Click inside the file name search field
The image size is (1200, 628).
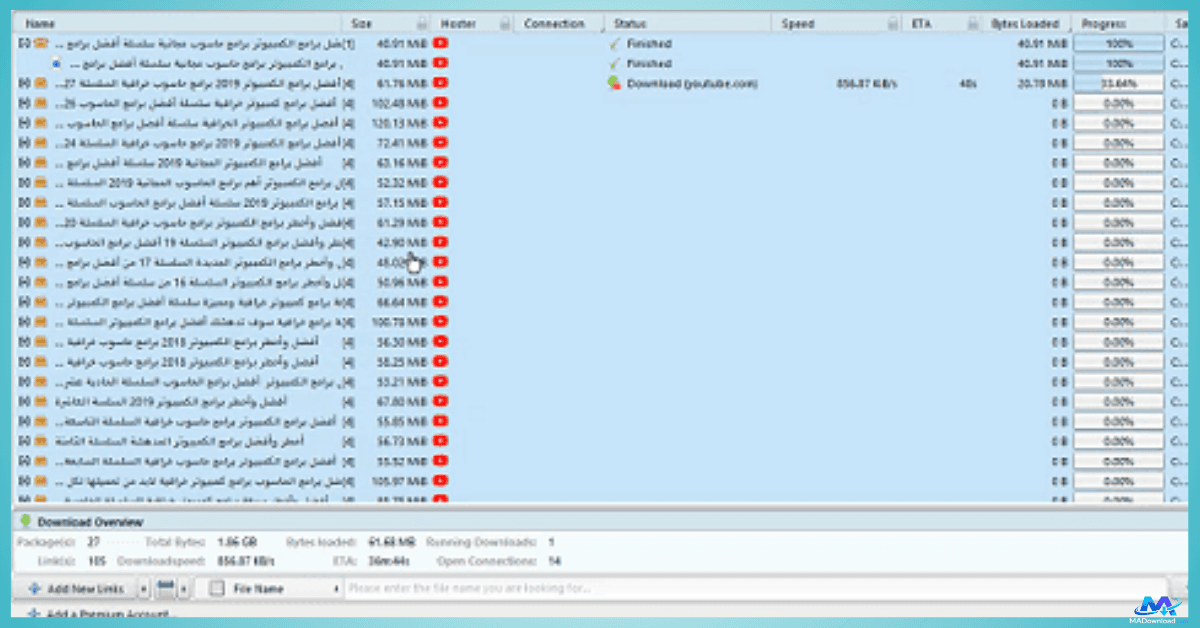500,588
